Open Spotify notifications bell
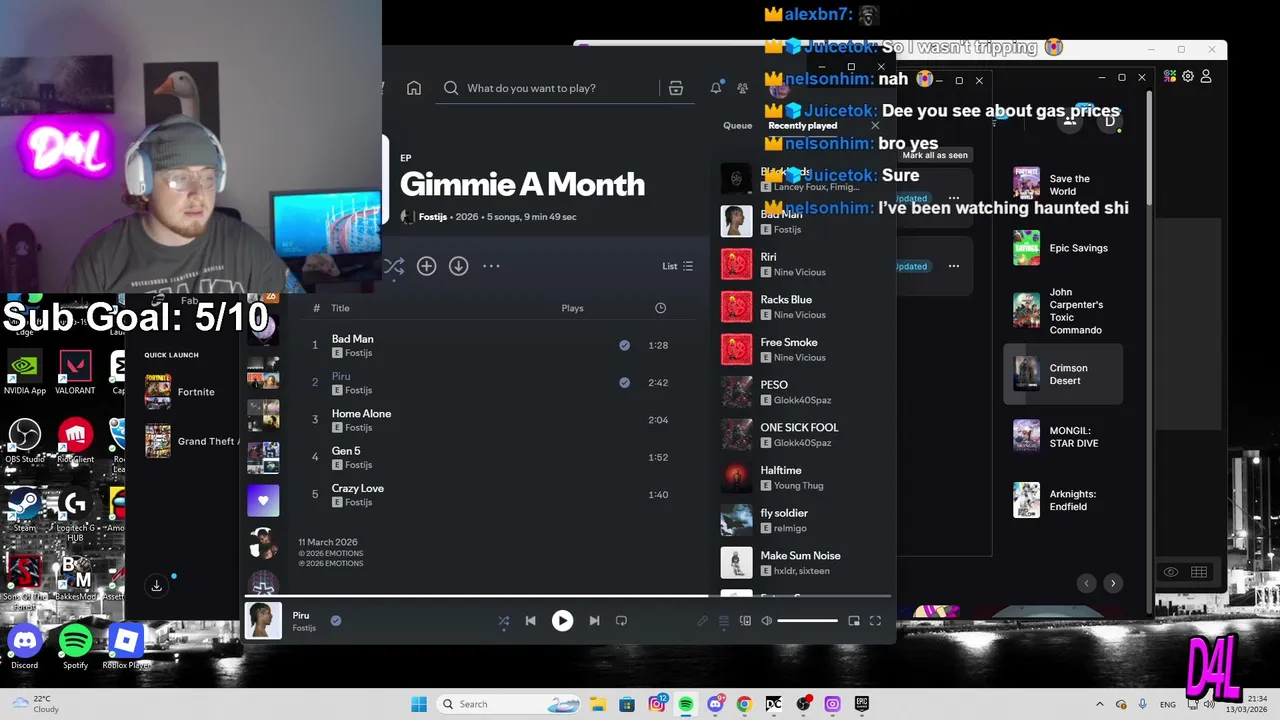Viewport: 1280px width, 720px height. (x=716, y=88)
